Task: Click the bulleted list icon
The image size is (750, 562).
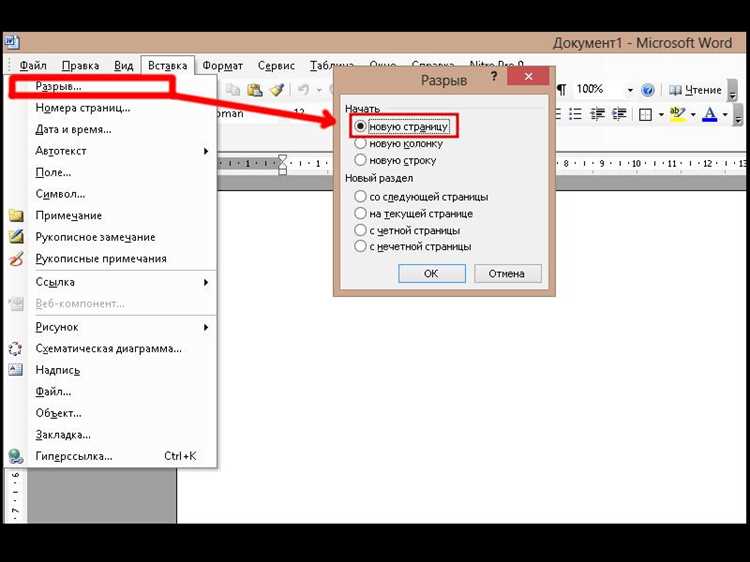Action: (575, 114)
